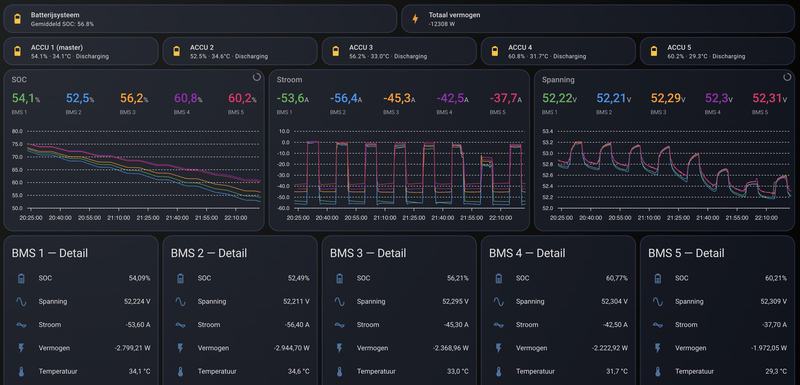Click BMS 5 Detail SOC battery icon
The height and width of the screenshot is (385, 800).
pos(658,278)
